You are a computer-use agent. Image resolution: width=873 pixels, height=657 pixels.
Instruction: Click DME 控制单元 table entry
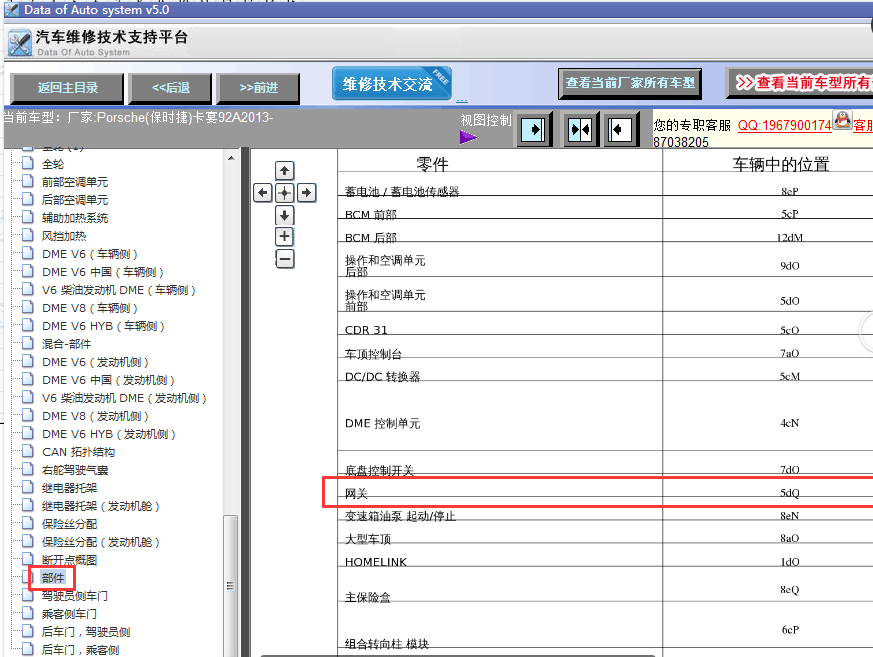(382, 423)
